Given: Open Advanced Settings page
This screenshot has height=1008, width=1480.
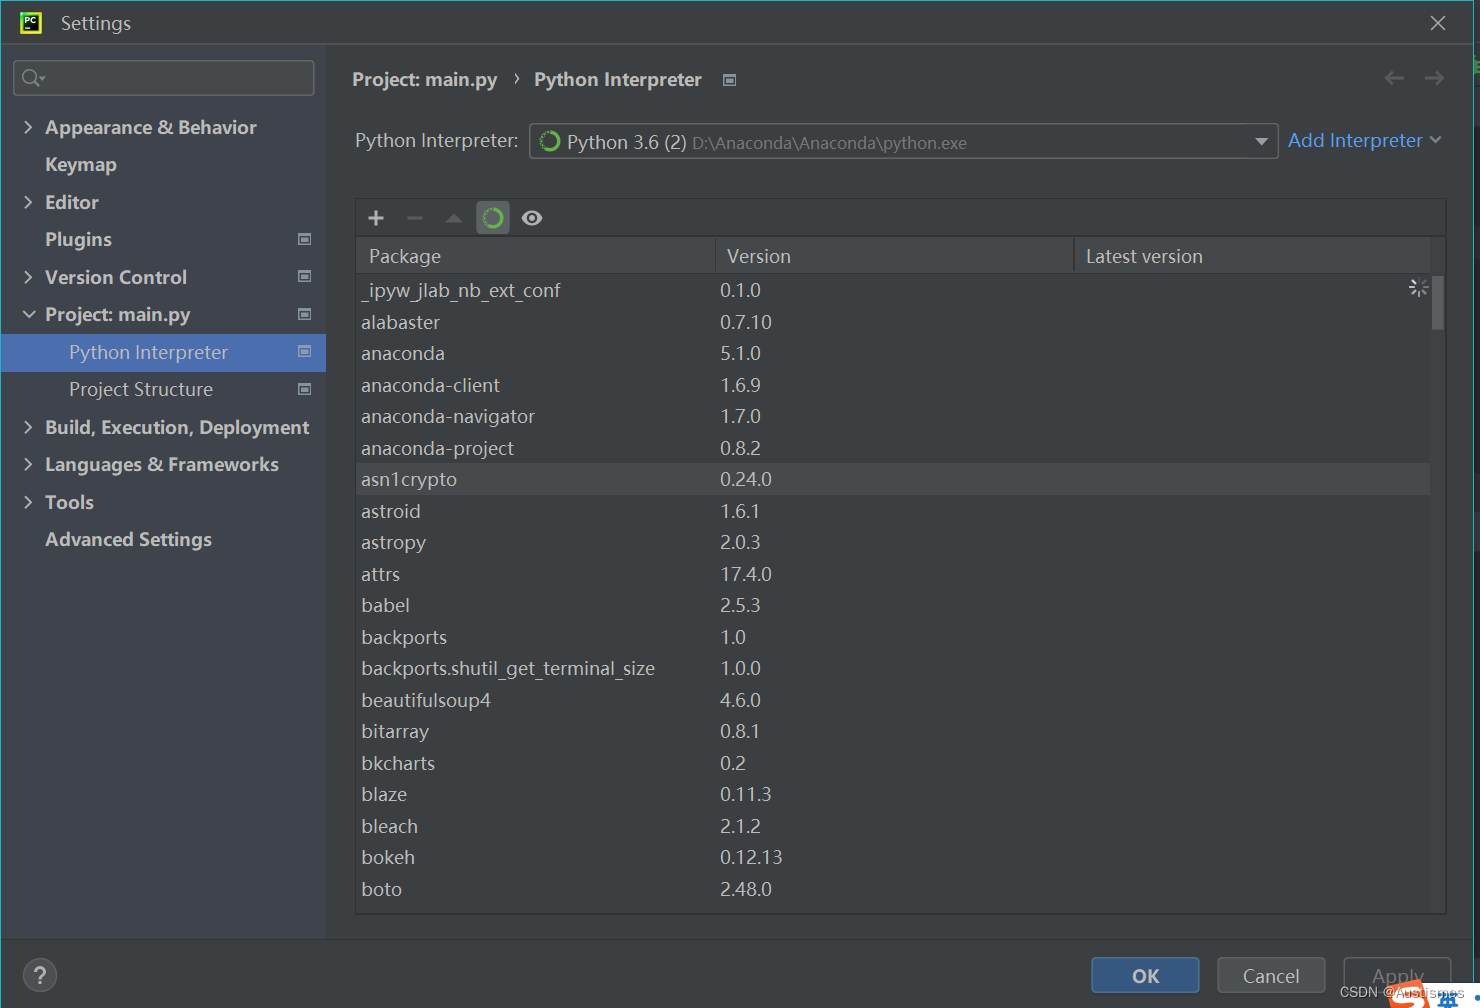Looking at the screenshot, I should 128,540.
